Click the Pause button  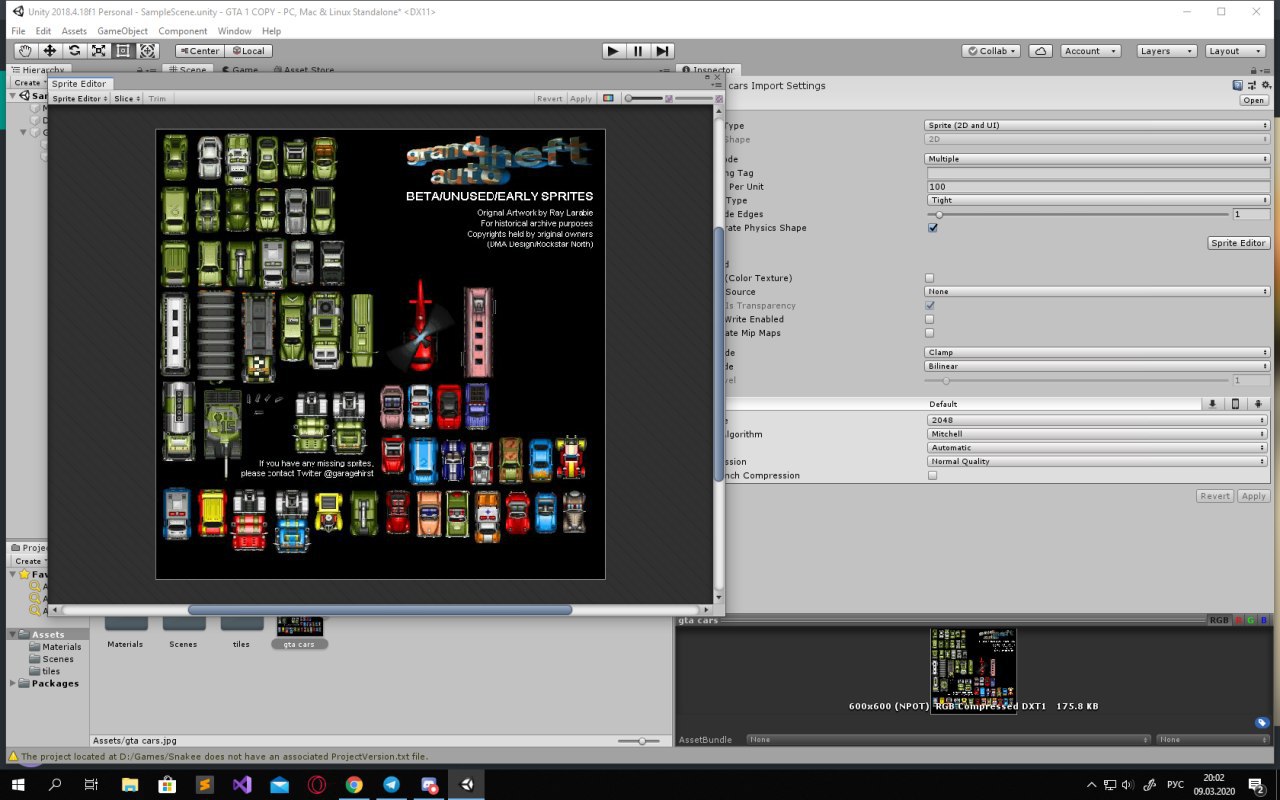[x=638, y=51]
